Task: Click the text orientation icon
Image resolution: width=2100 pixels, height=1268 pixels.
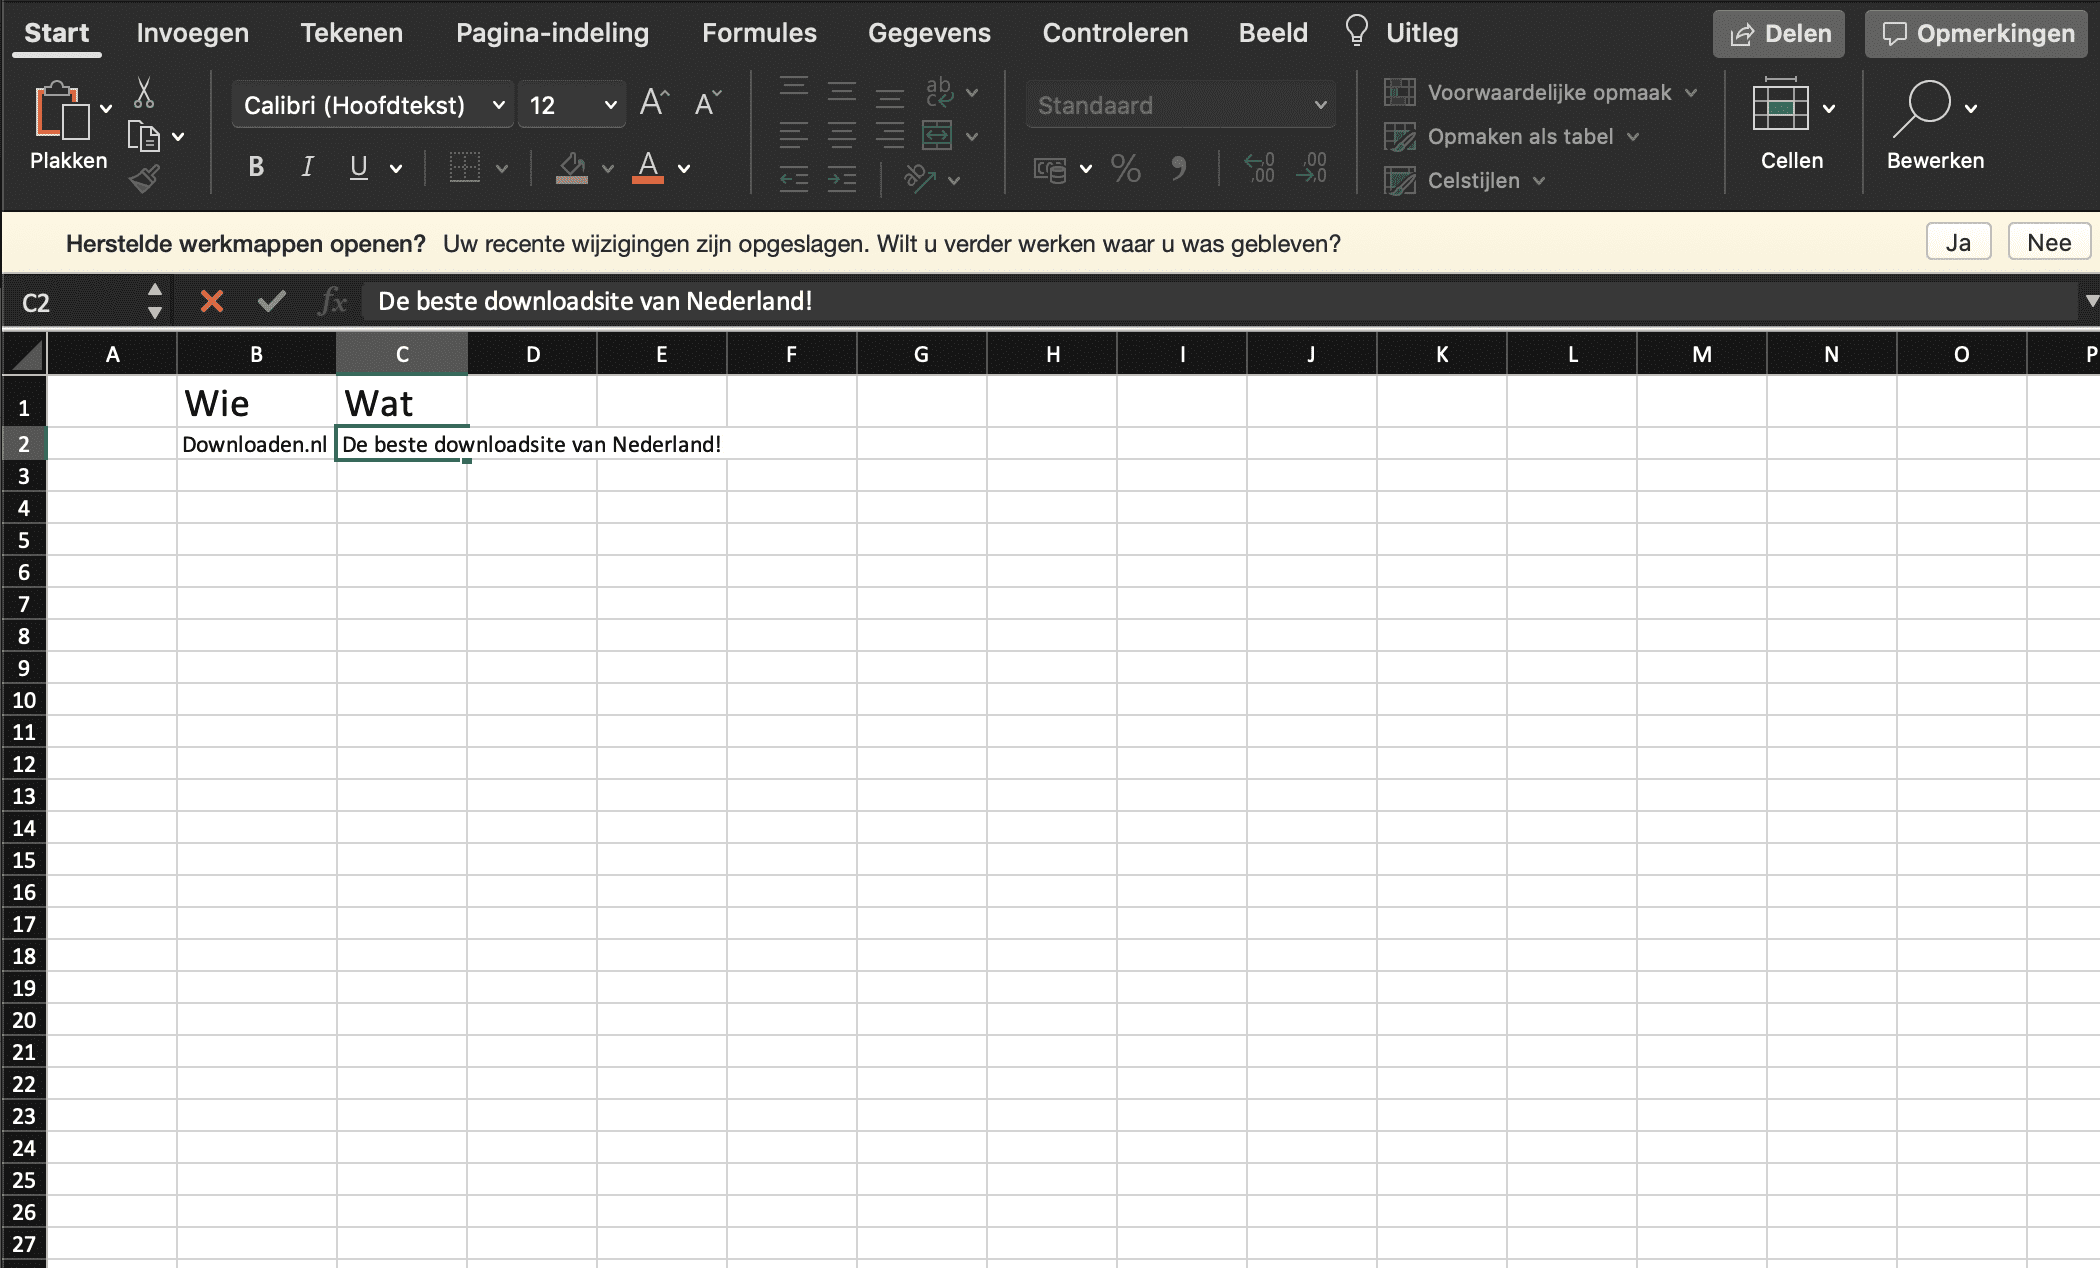Action: (x=920, y=179)
